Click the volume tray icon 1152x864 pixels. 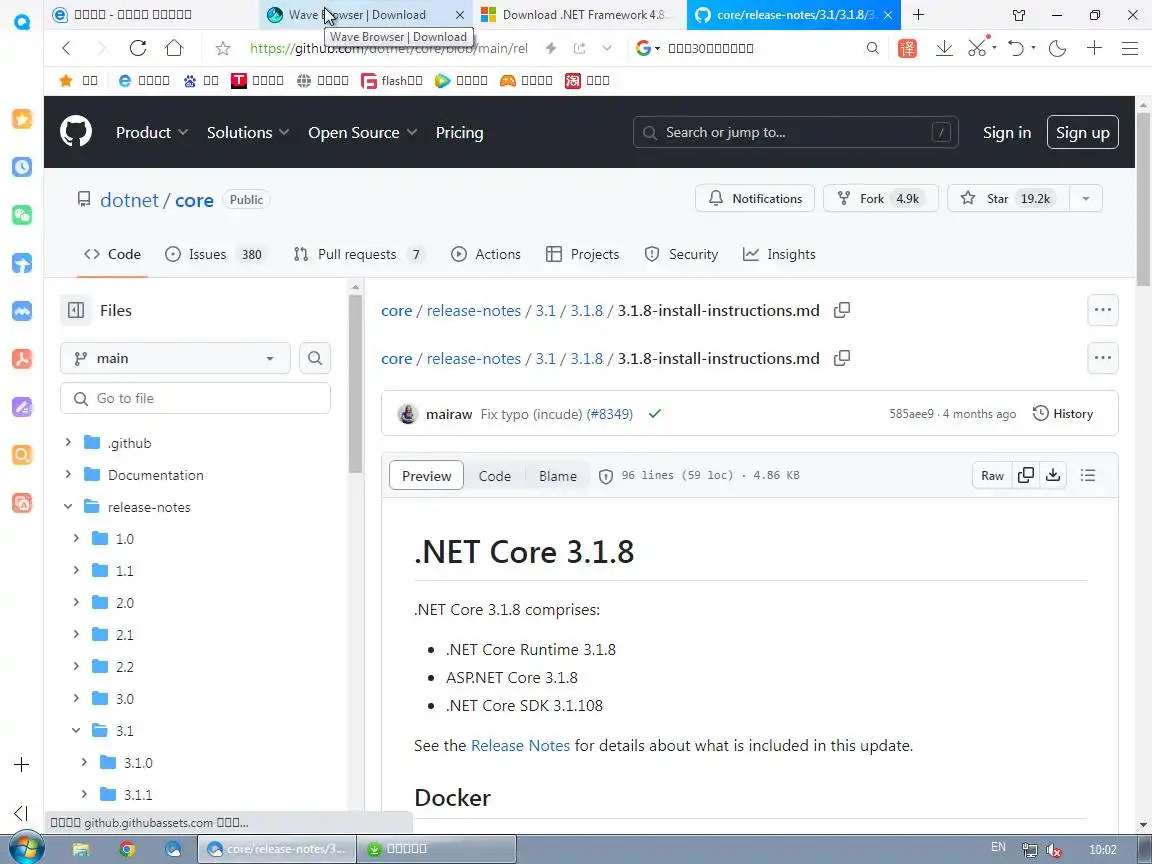pos(1055,850)
